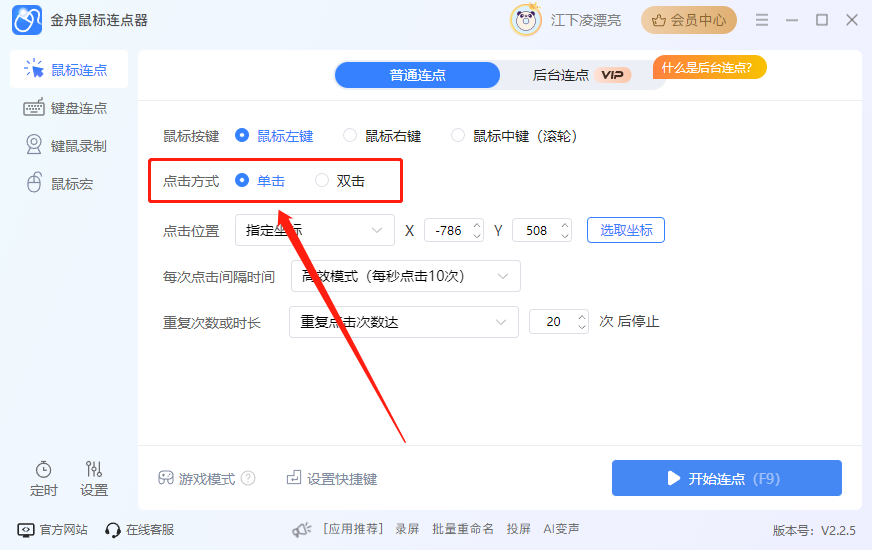Screen dimensions: 872x550
Task: Choose the 双击 click mode
Action: [322, 181]
